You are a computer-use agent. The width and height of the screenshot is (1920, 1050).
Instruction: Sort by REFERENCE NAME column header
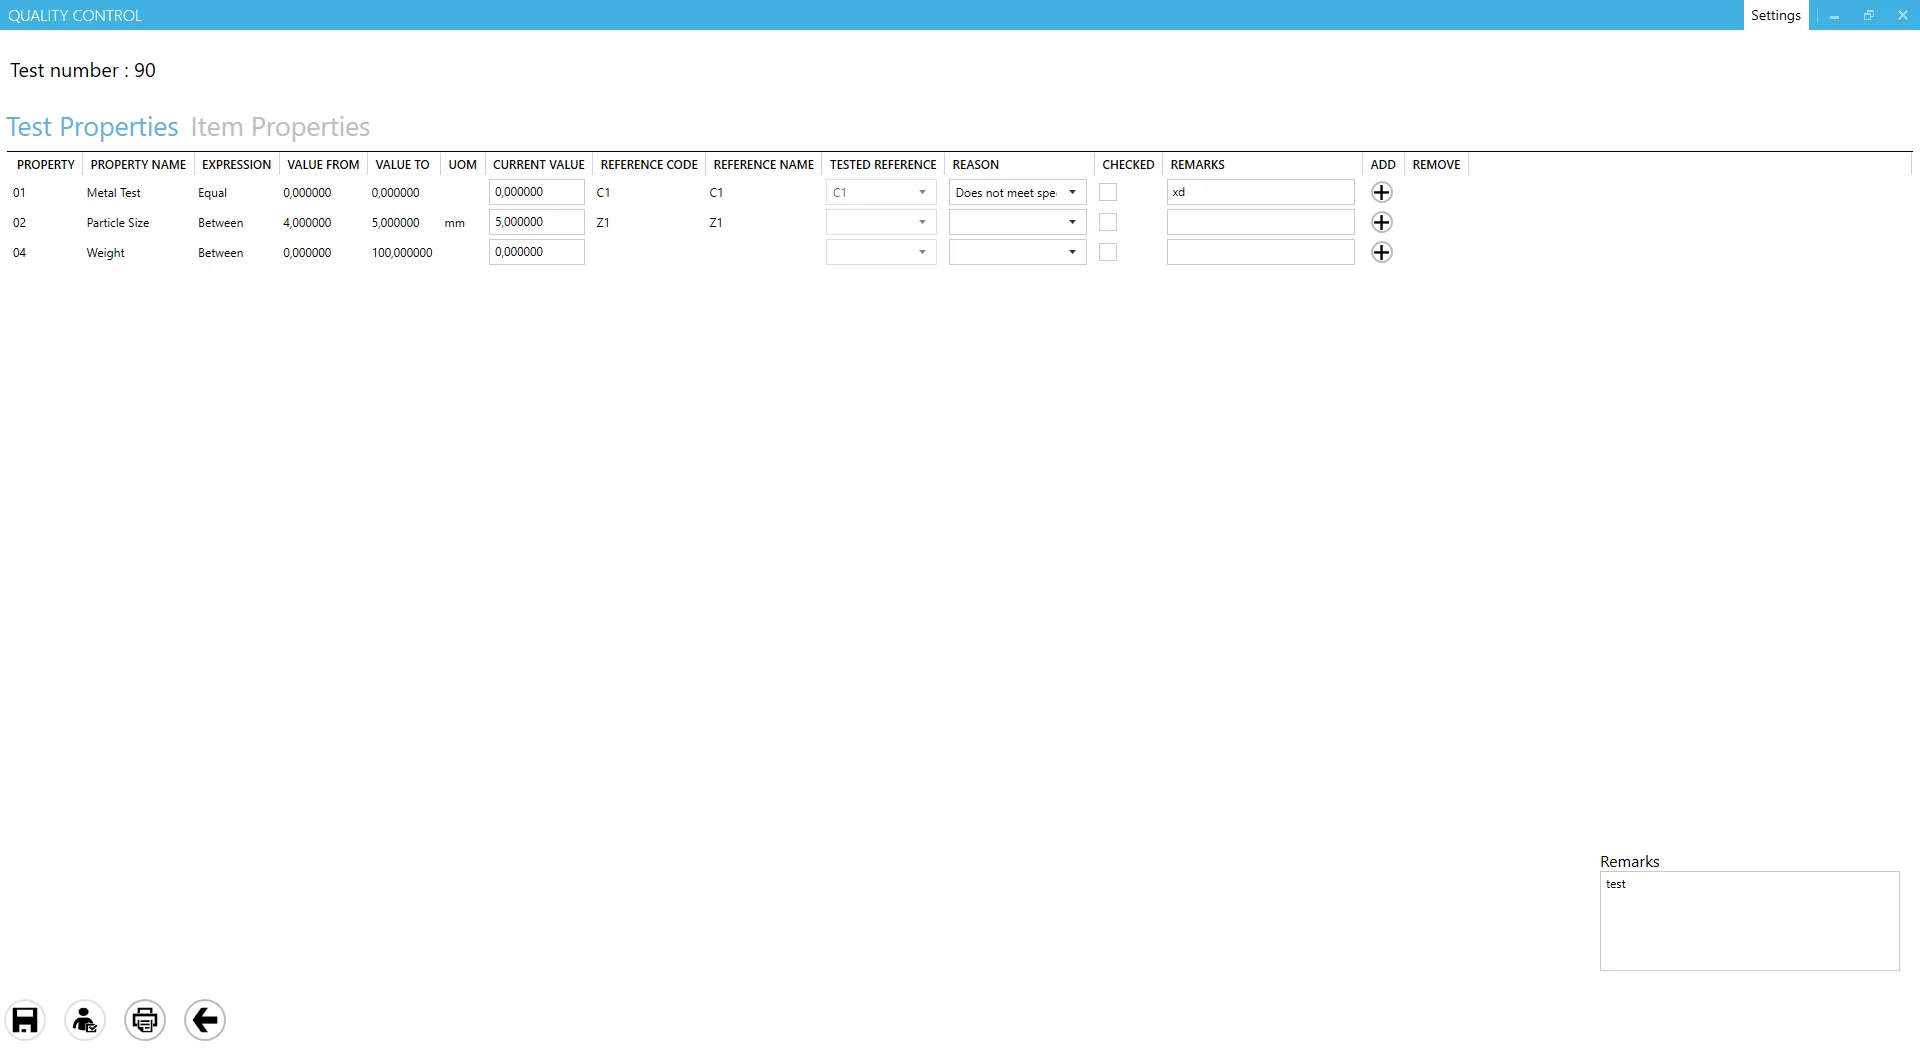763,165
